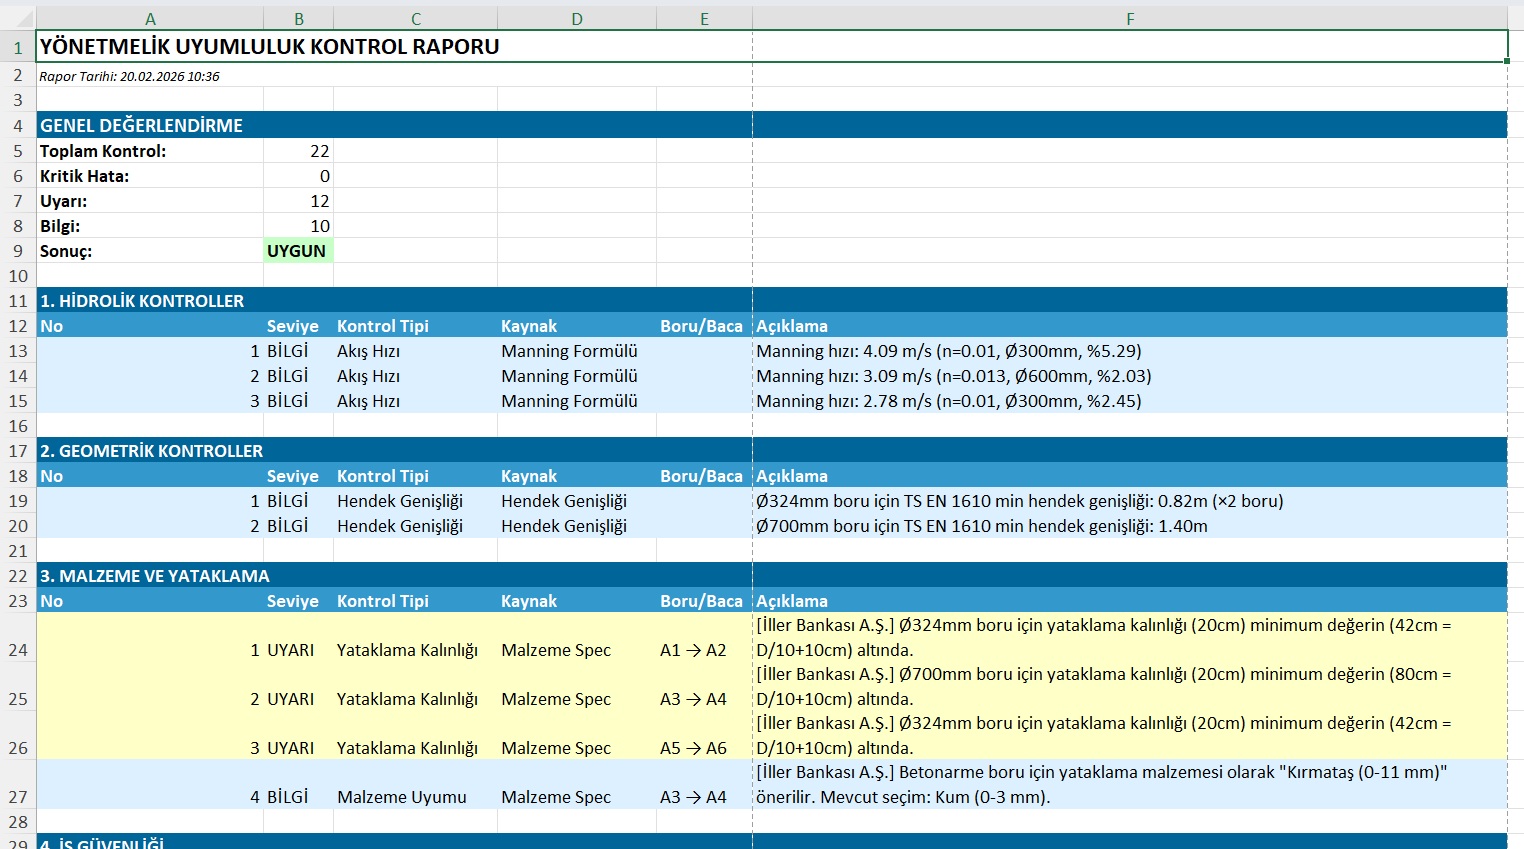Select the Kırmataş recommendation description cell
Screen dimensions: 1524x849
click(1130, 785)
